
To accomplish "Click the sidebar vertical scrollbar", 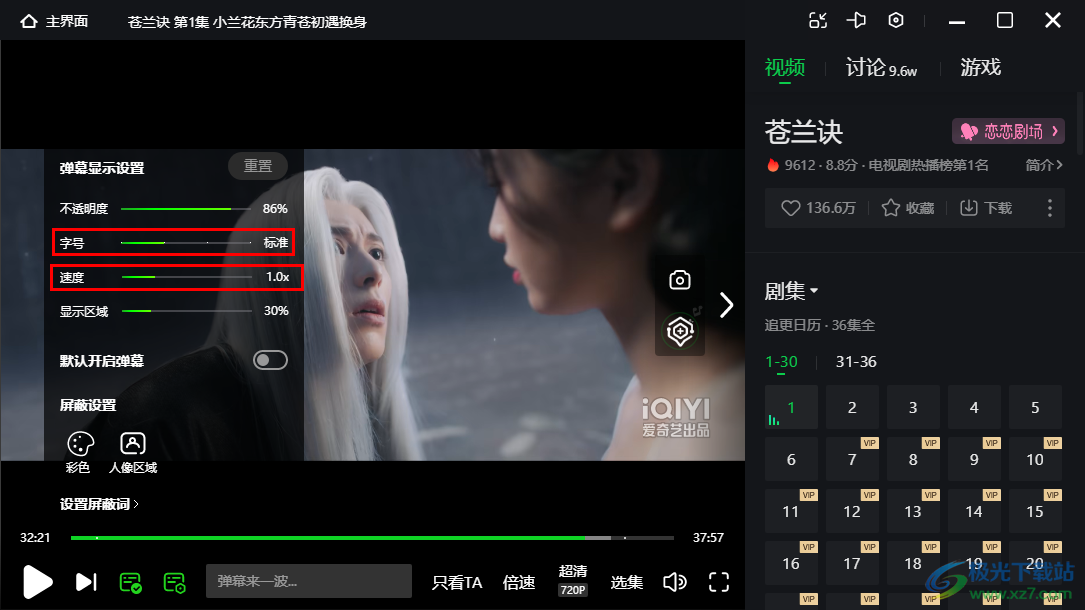I will [1080, 124].
